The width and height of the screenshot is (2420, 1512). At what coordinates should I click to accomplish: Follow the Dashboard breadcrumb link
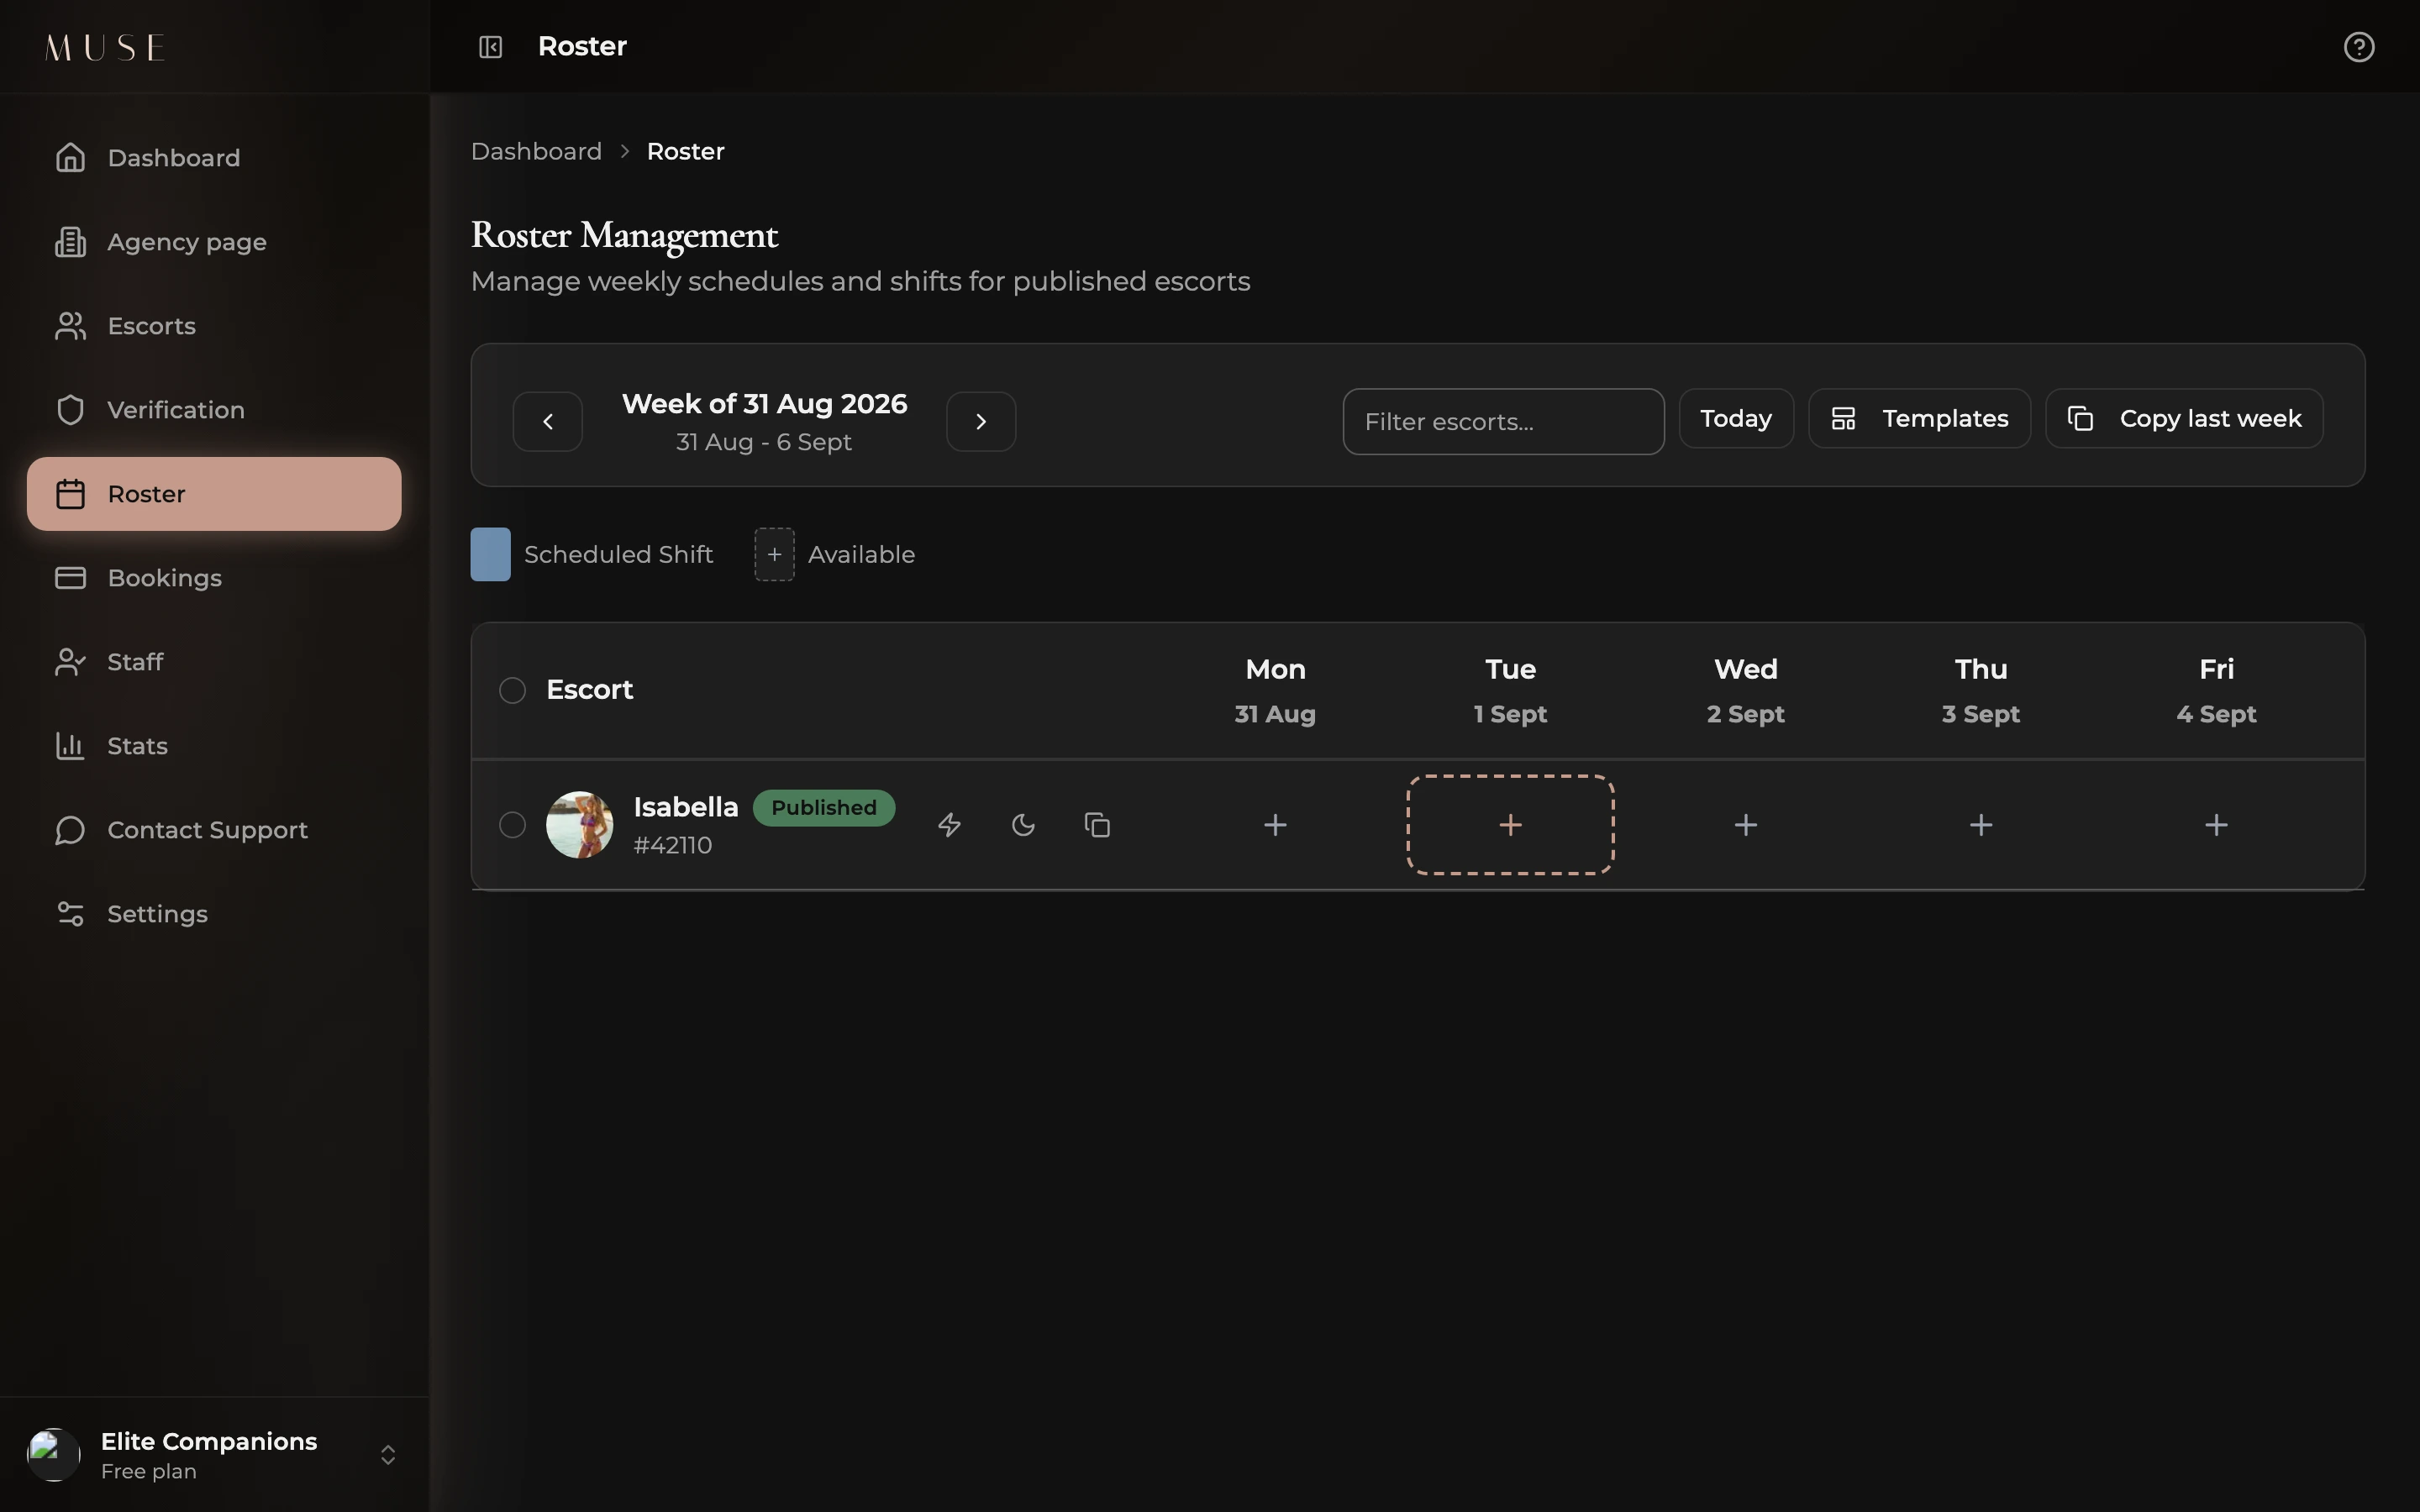[x=536, y=152]
